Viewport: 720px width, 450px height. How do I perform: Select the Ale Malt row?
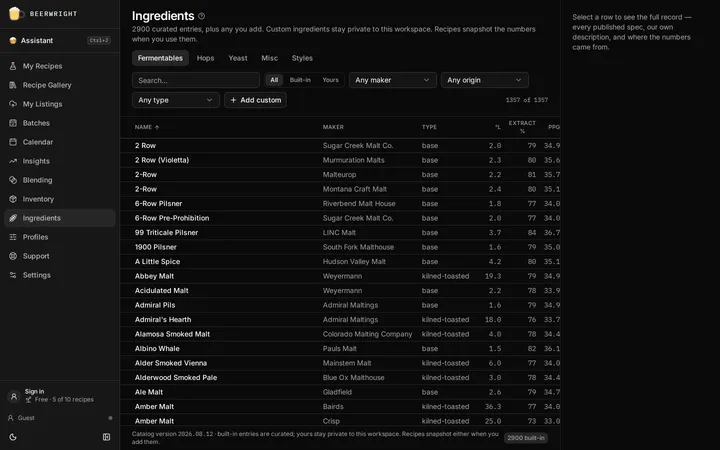point(340,392)
